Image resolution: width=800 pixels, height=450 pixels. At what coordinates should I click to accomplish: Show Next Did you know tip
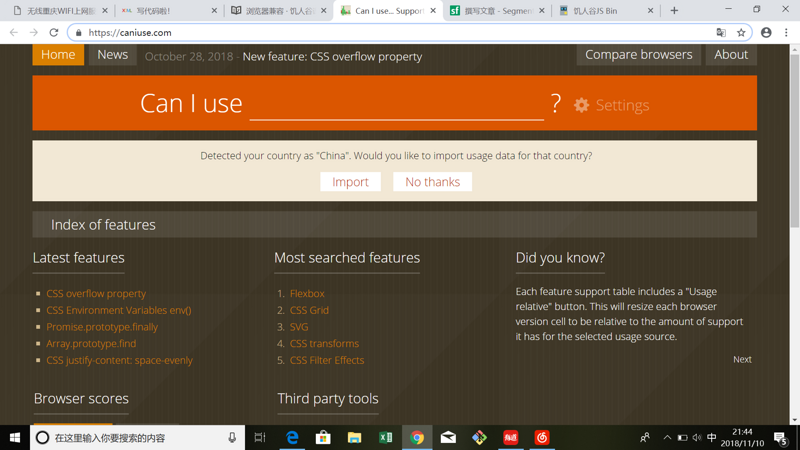(742, 359)
